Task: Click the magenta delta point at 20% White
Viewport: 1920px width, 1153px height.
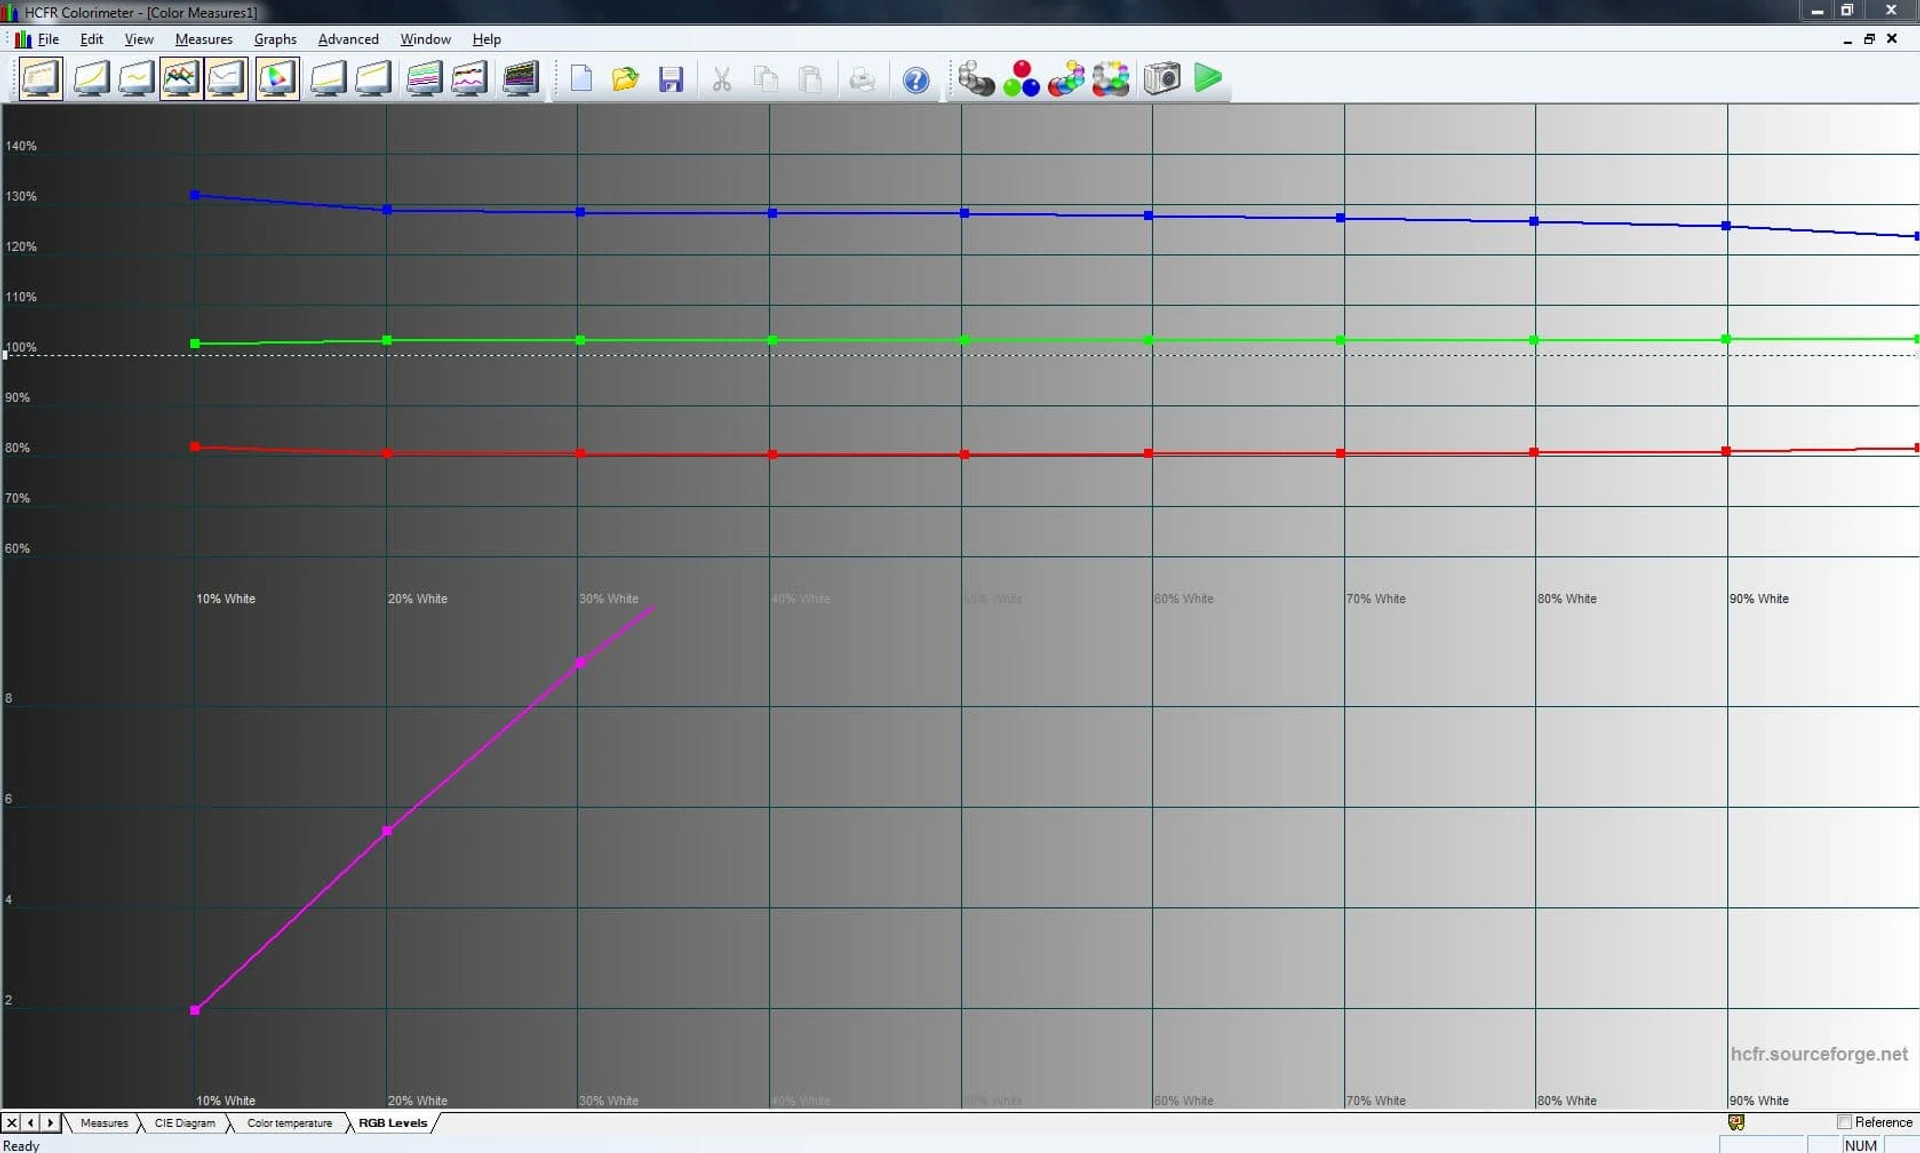Action: click(387, 831)
